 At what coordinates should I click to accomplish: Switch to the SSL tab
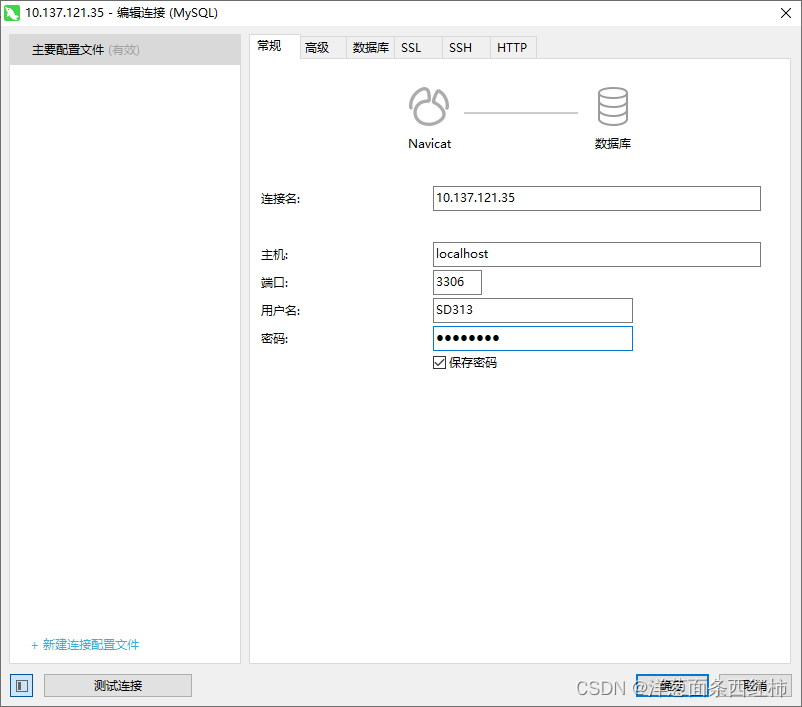pyautogui.click(x=418, y=48)
